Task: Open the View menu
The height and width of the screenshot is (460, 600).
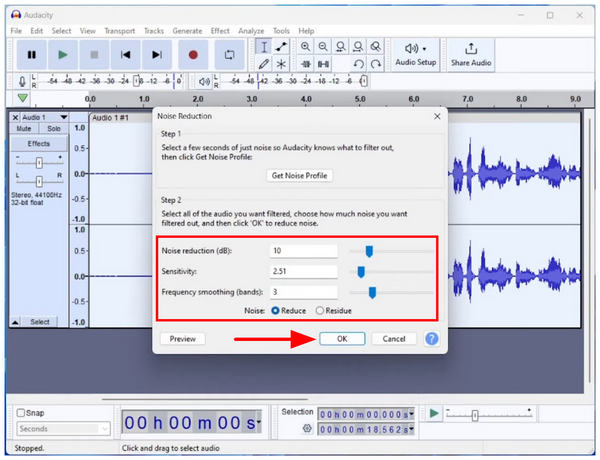Action: (88, 31)
